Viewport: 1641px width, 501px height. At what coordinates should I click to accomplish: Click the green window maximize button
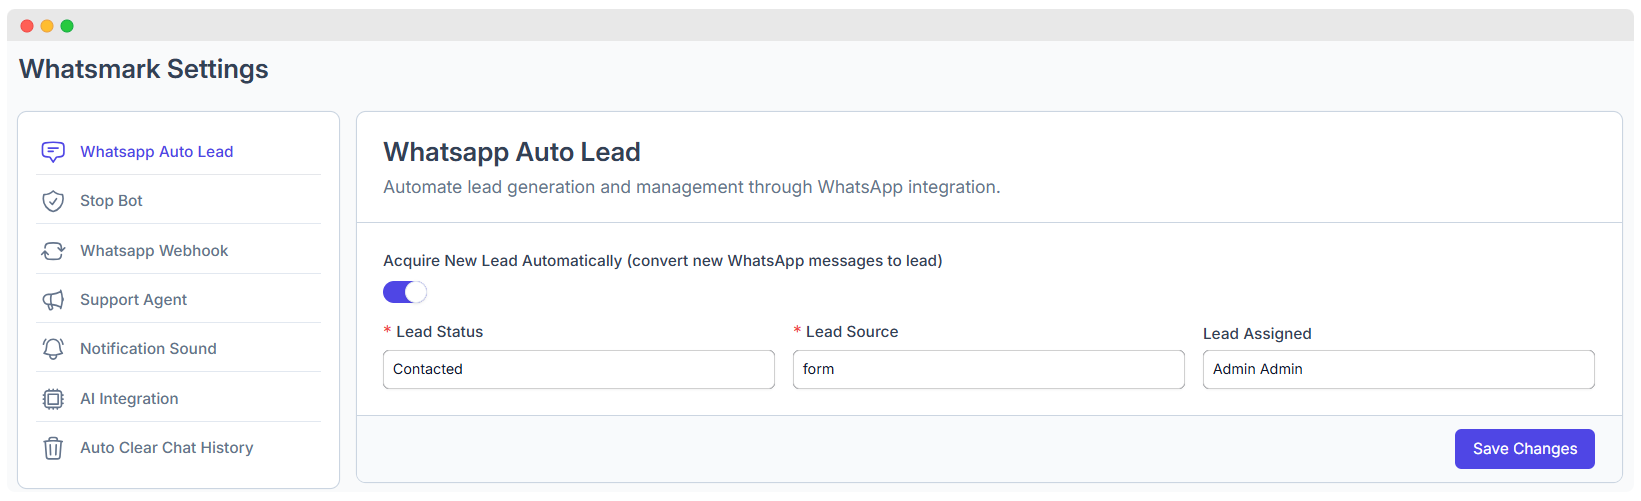pyautogui.click(x=67, y=26)
